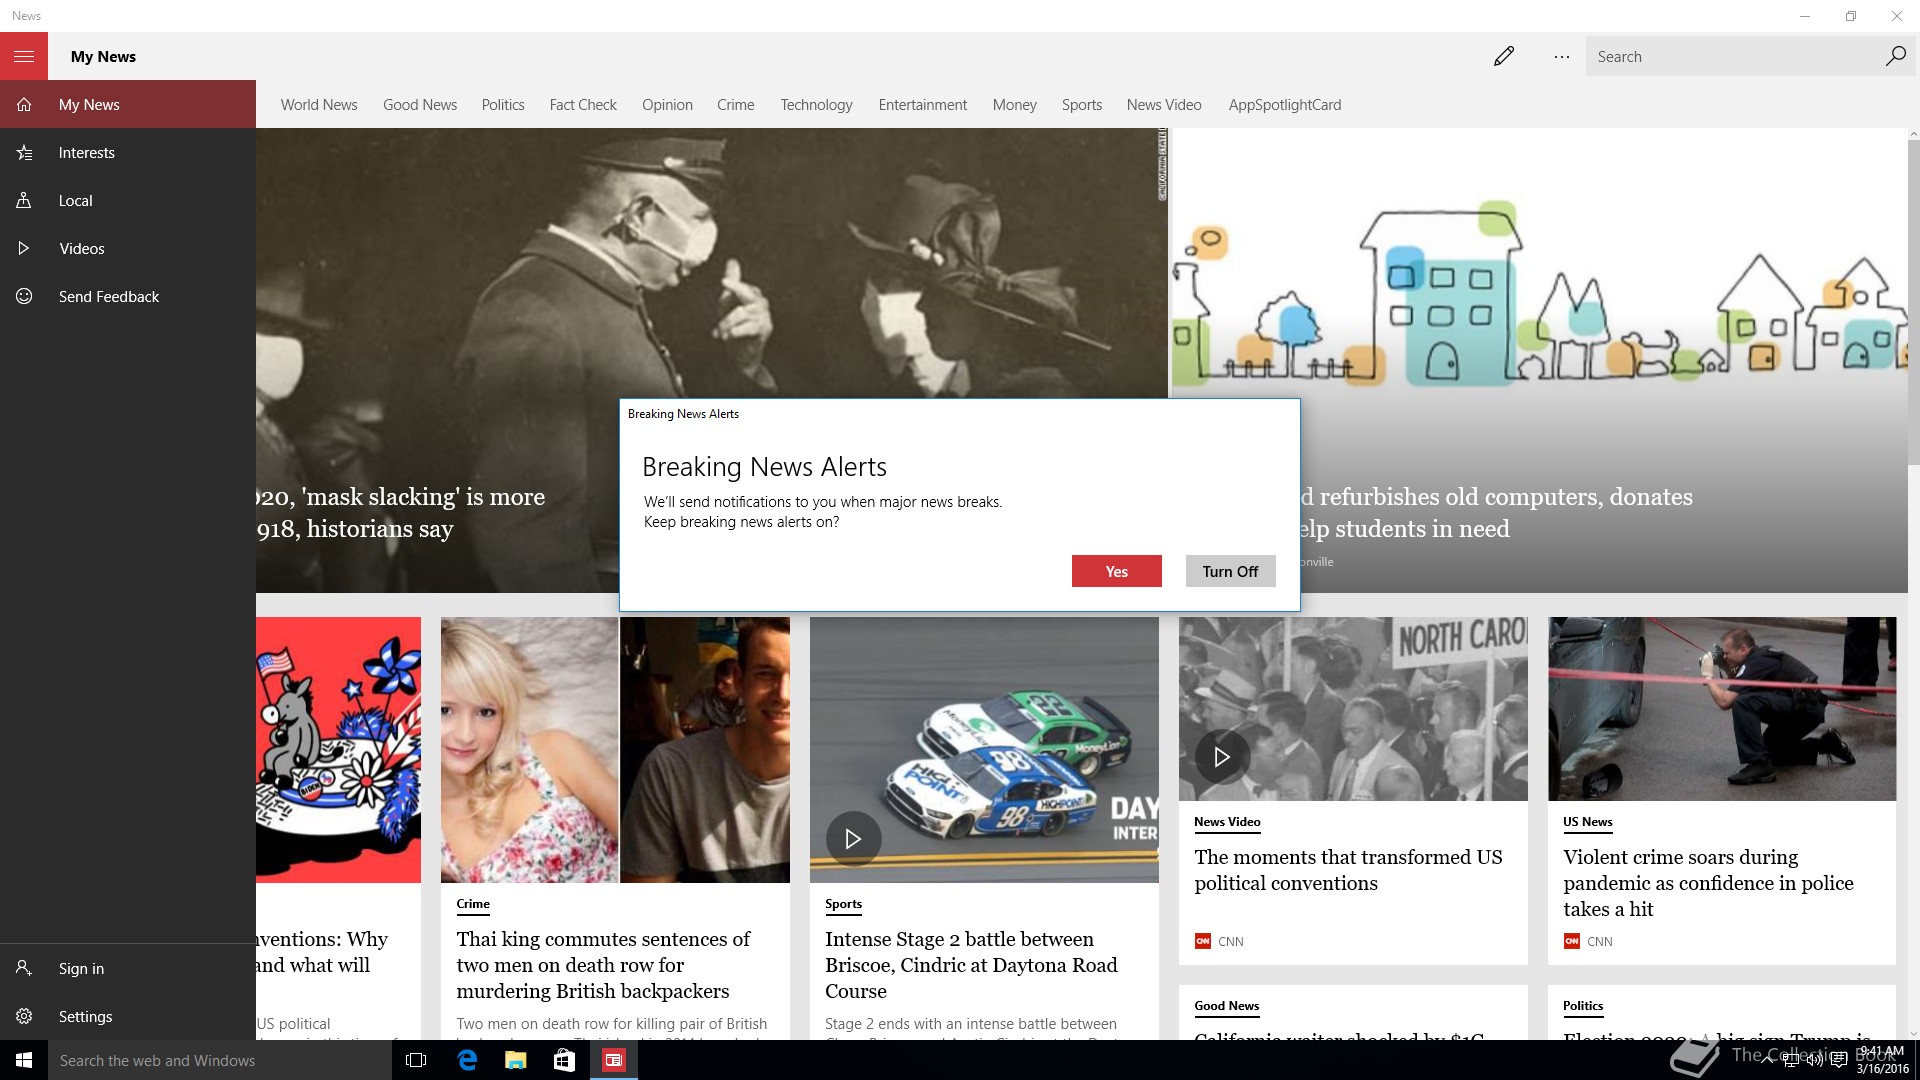Play the Daytona racing video

pos(853,839)
